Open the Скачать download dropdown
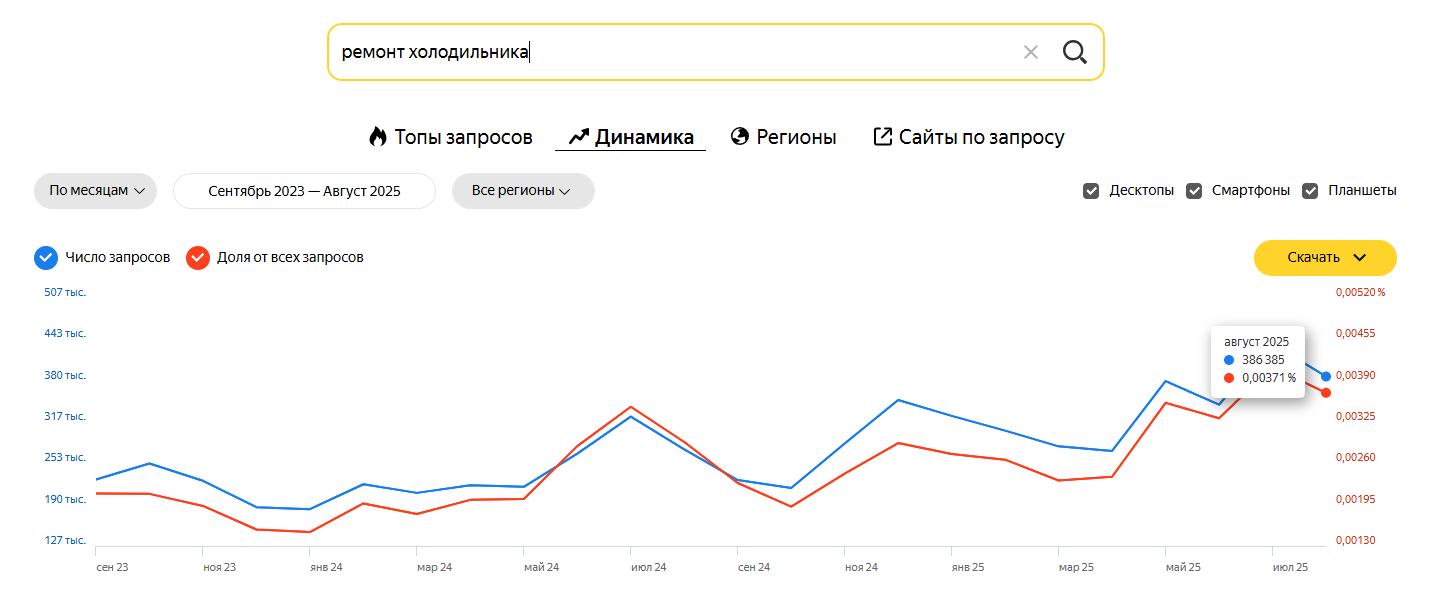Screen dimensions: 1433x597 click(1325, 258)
